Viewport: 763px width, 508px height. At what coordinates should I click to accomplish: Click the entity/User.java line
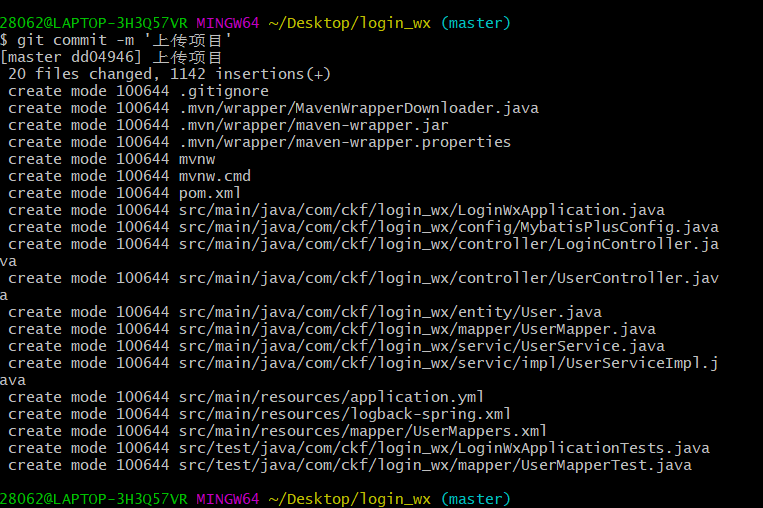coord(305,312)
